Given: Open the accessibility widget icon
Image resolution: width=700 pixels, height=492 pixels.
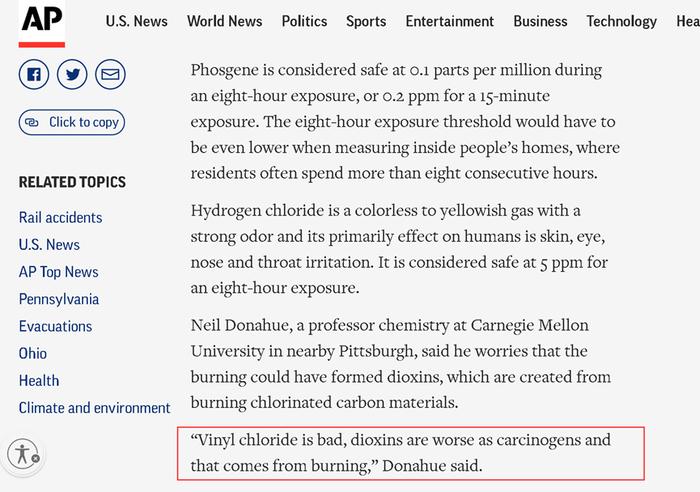Looking at the screenshot, I should pyautogui.click(x=23, y=454).
